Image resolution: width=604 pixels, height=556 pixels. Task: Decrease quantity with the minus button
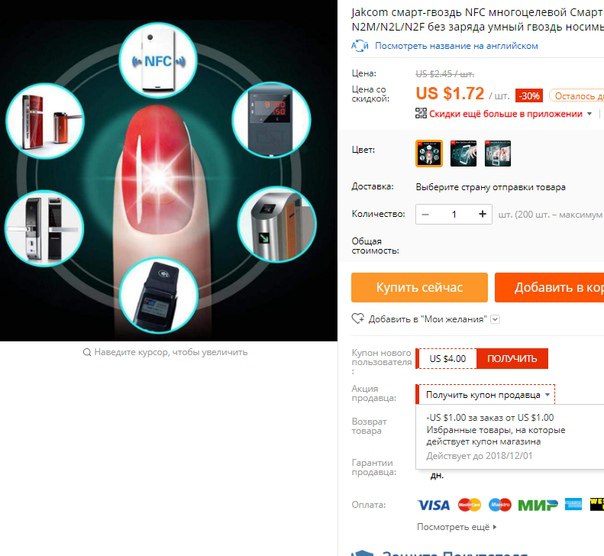tap(425, 214)
